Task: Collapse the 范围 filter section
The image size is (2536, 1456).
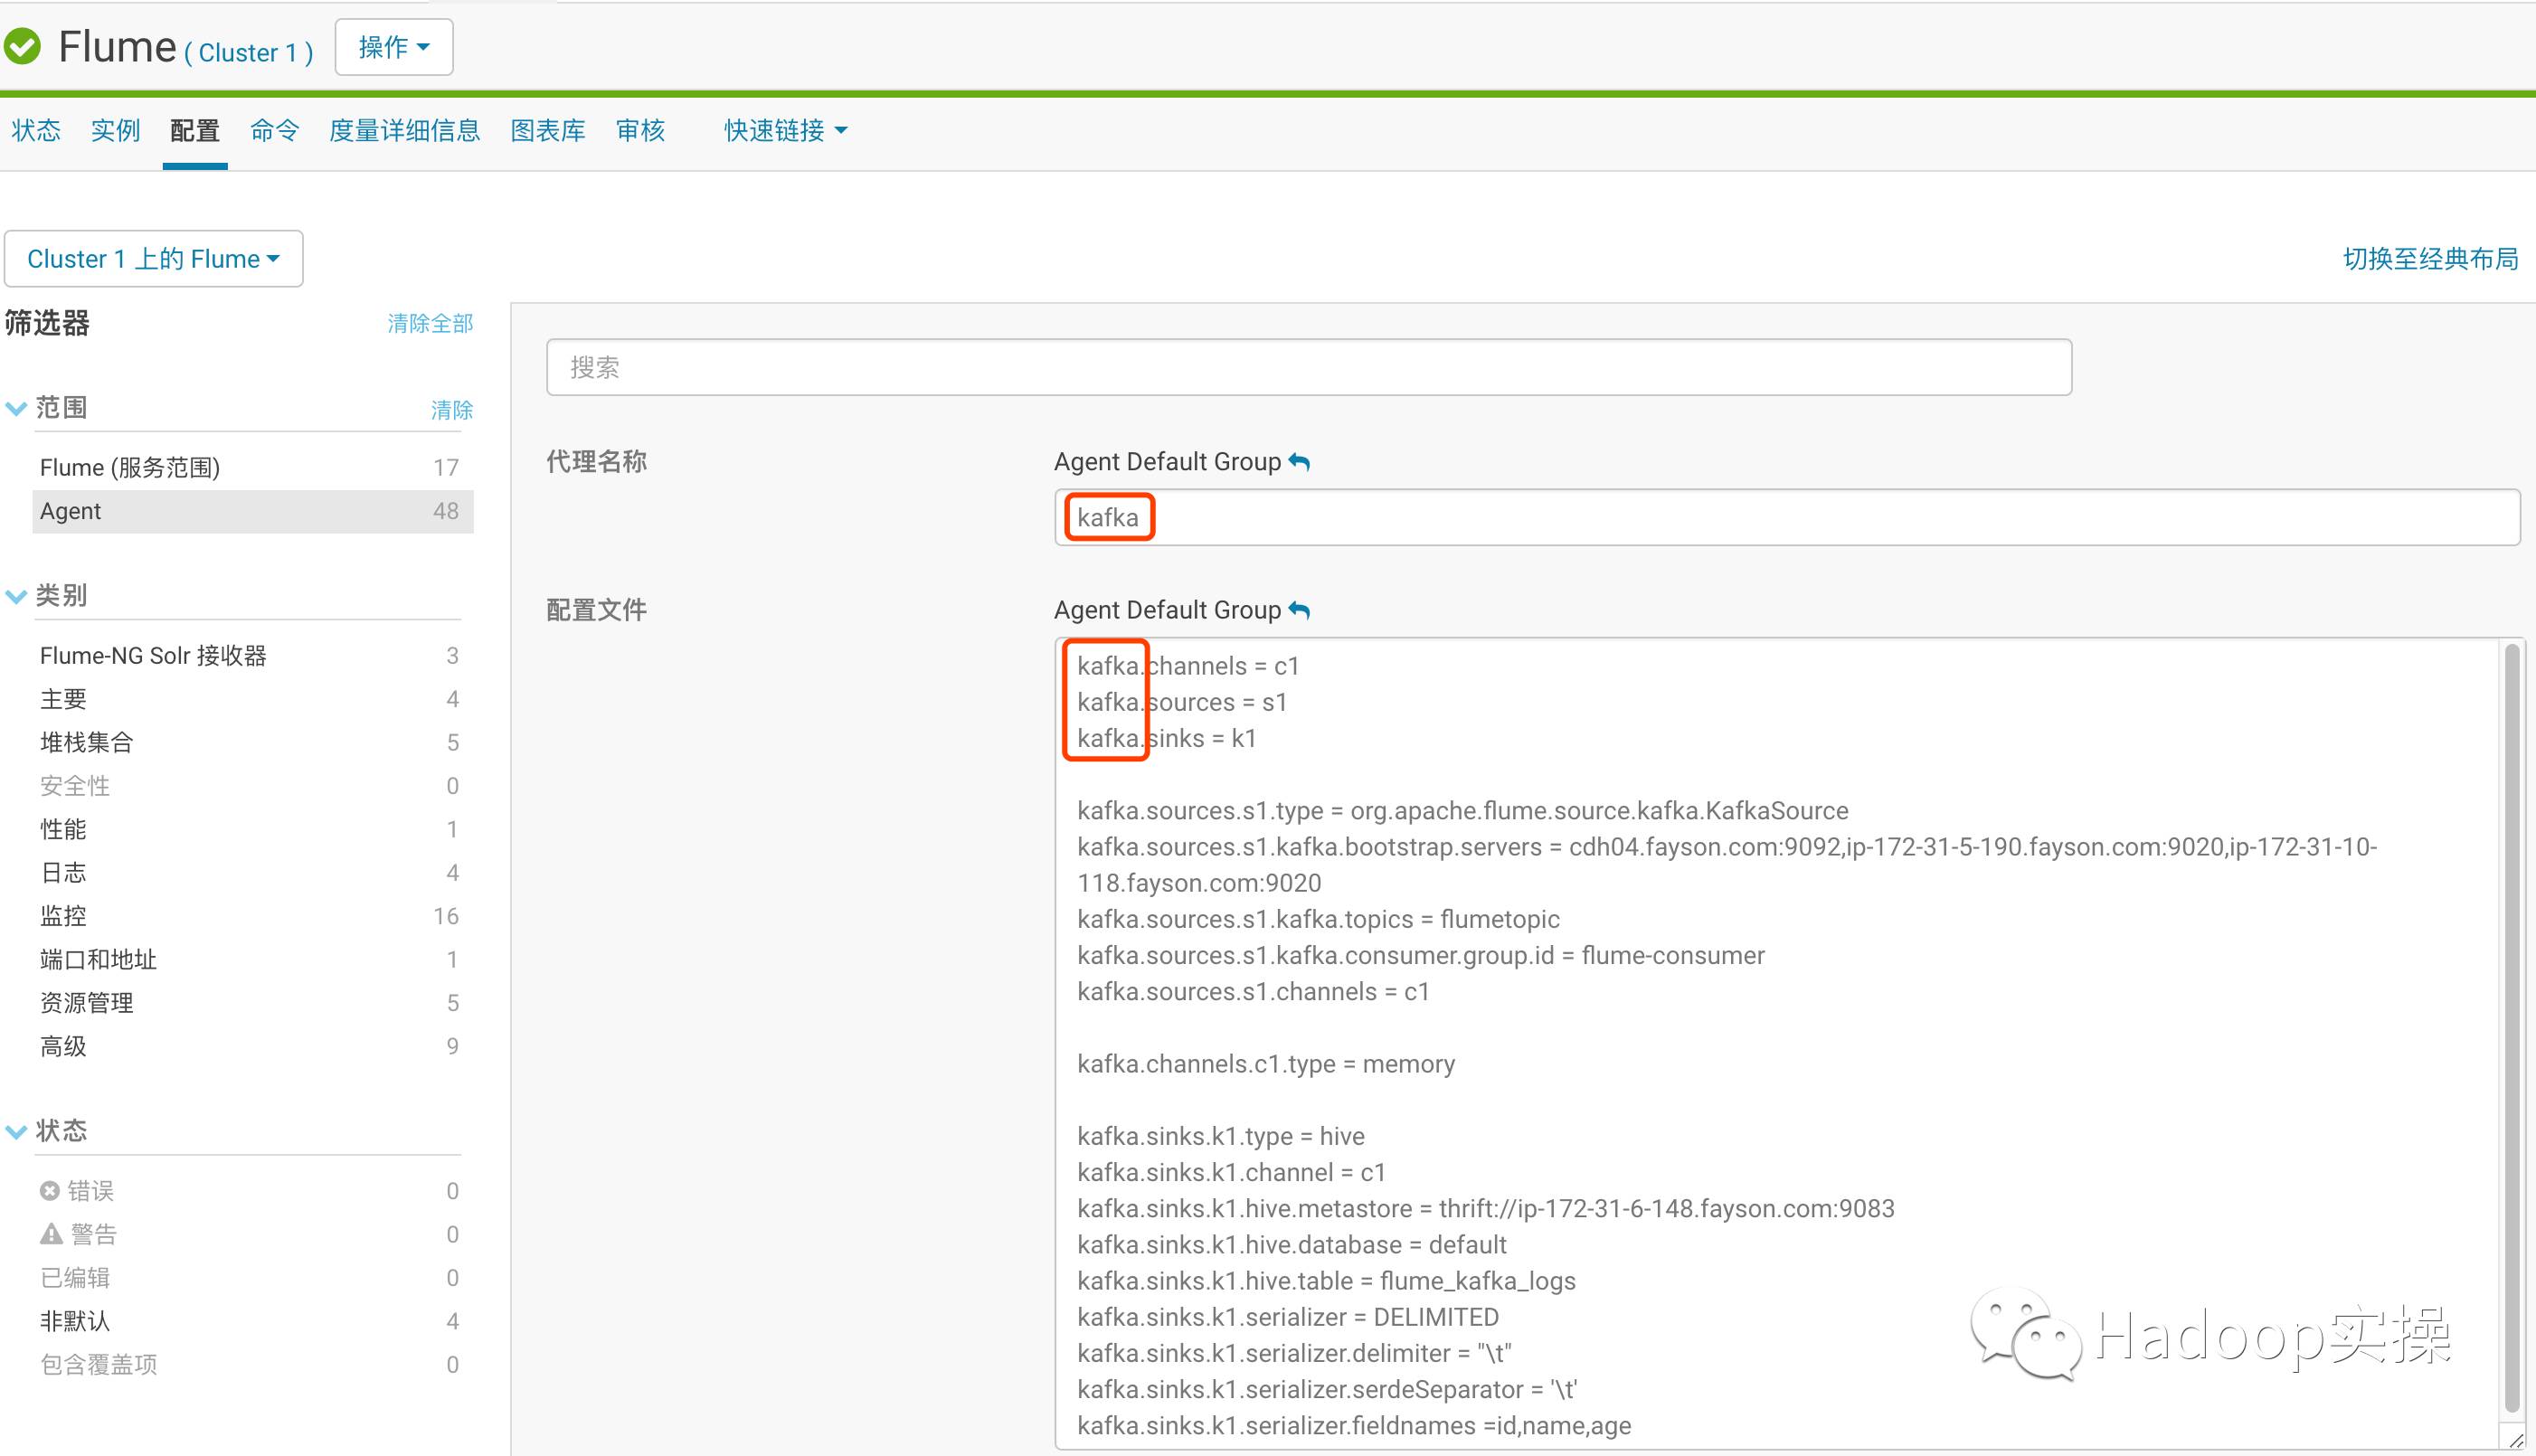Action: point(16,408)
